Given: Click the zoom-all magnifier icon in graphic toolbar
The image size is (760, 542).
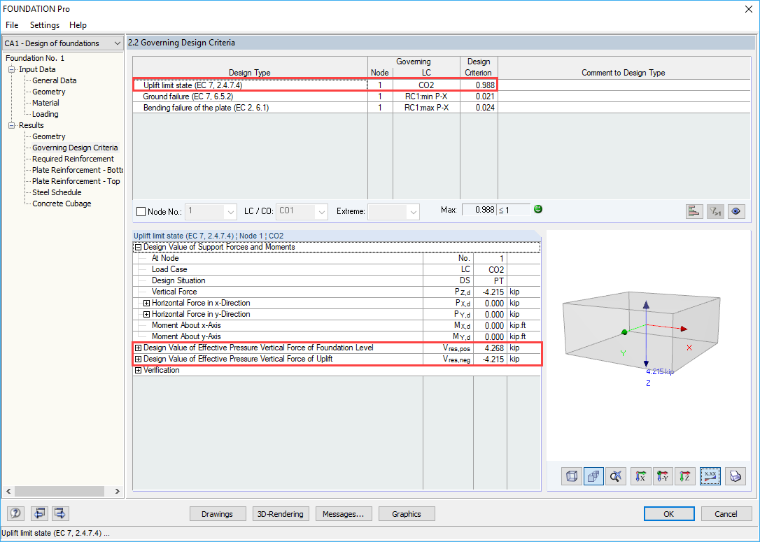Looking at the screenshot, I should [616, 476].
